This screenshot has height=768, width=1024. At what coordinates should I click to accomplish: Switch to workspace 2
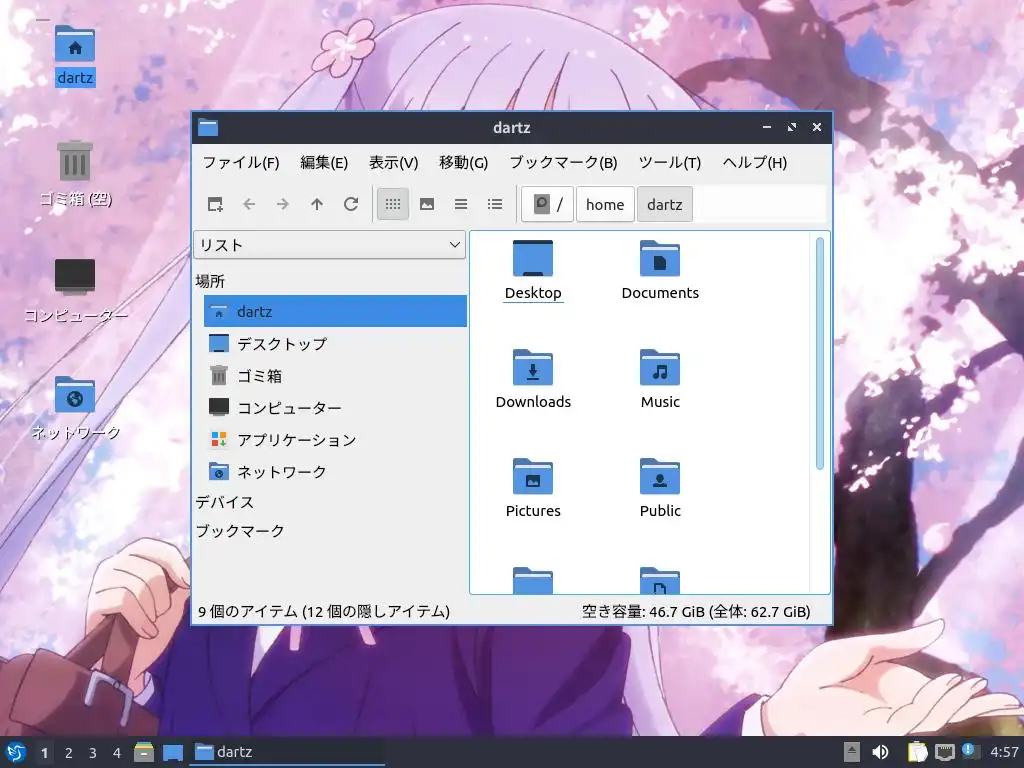tap(69, 753)
